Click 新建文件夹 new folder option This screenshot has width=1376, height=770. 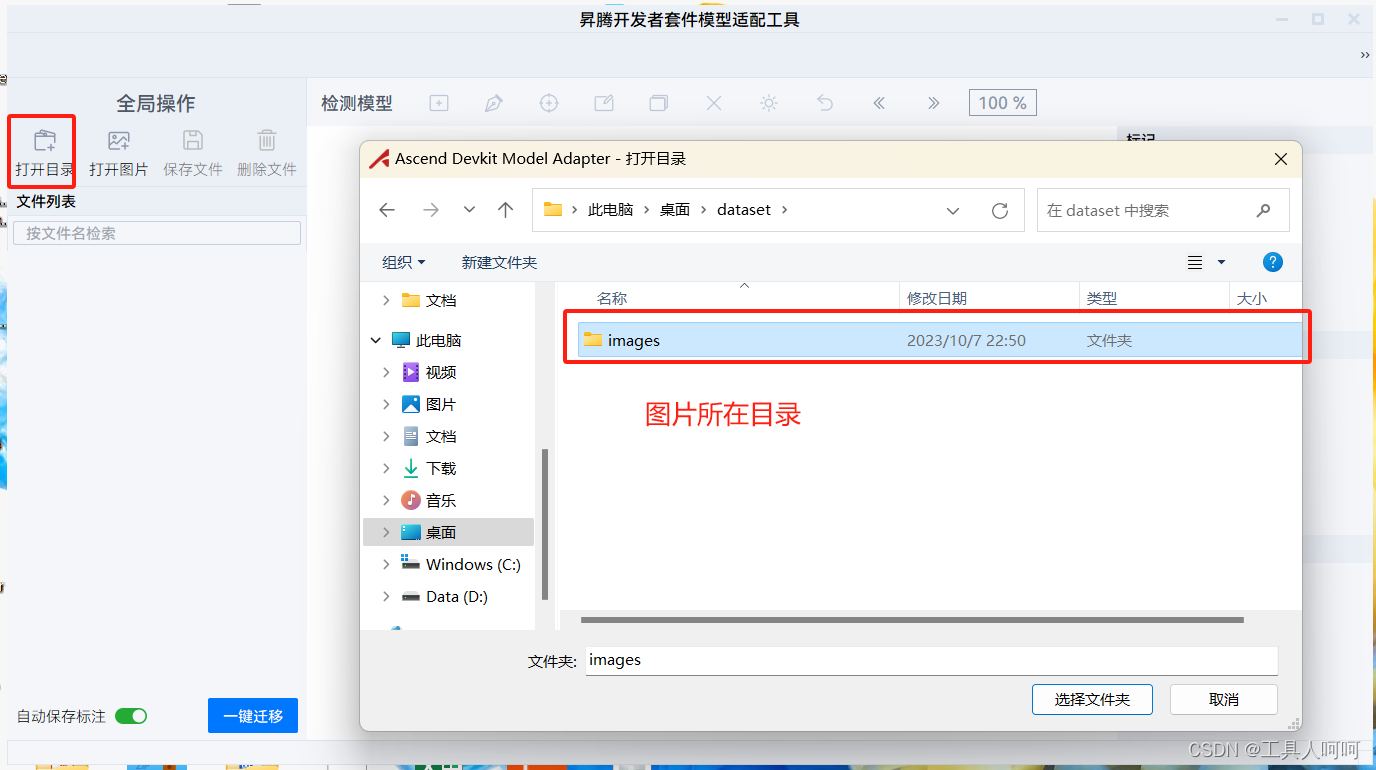[x=499, y=262]
